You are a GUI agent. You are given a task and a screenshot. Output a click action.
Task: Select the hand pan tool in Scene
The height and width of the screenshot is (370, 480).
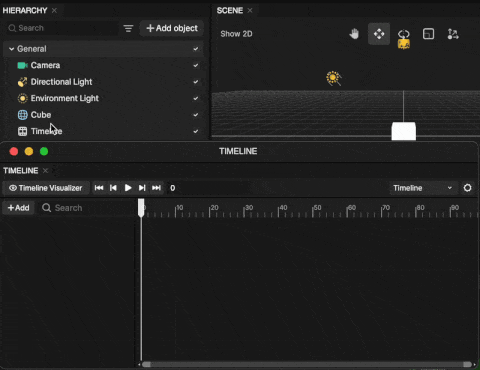pos(354,34)
